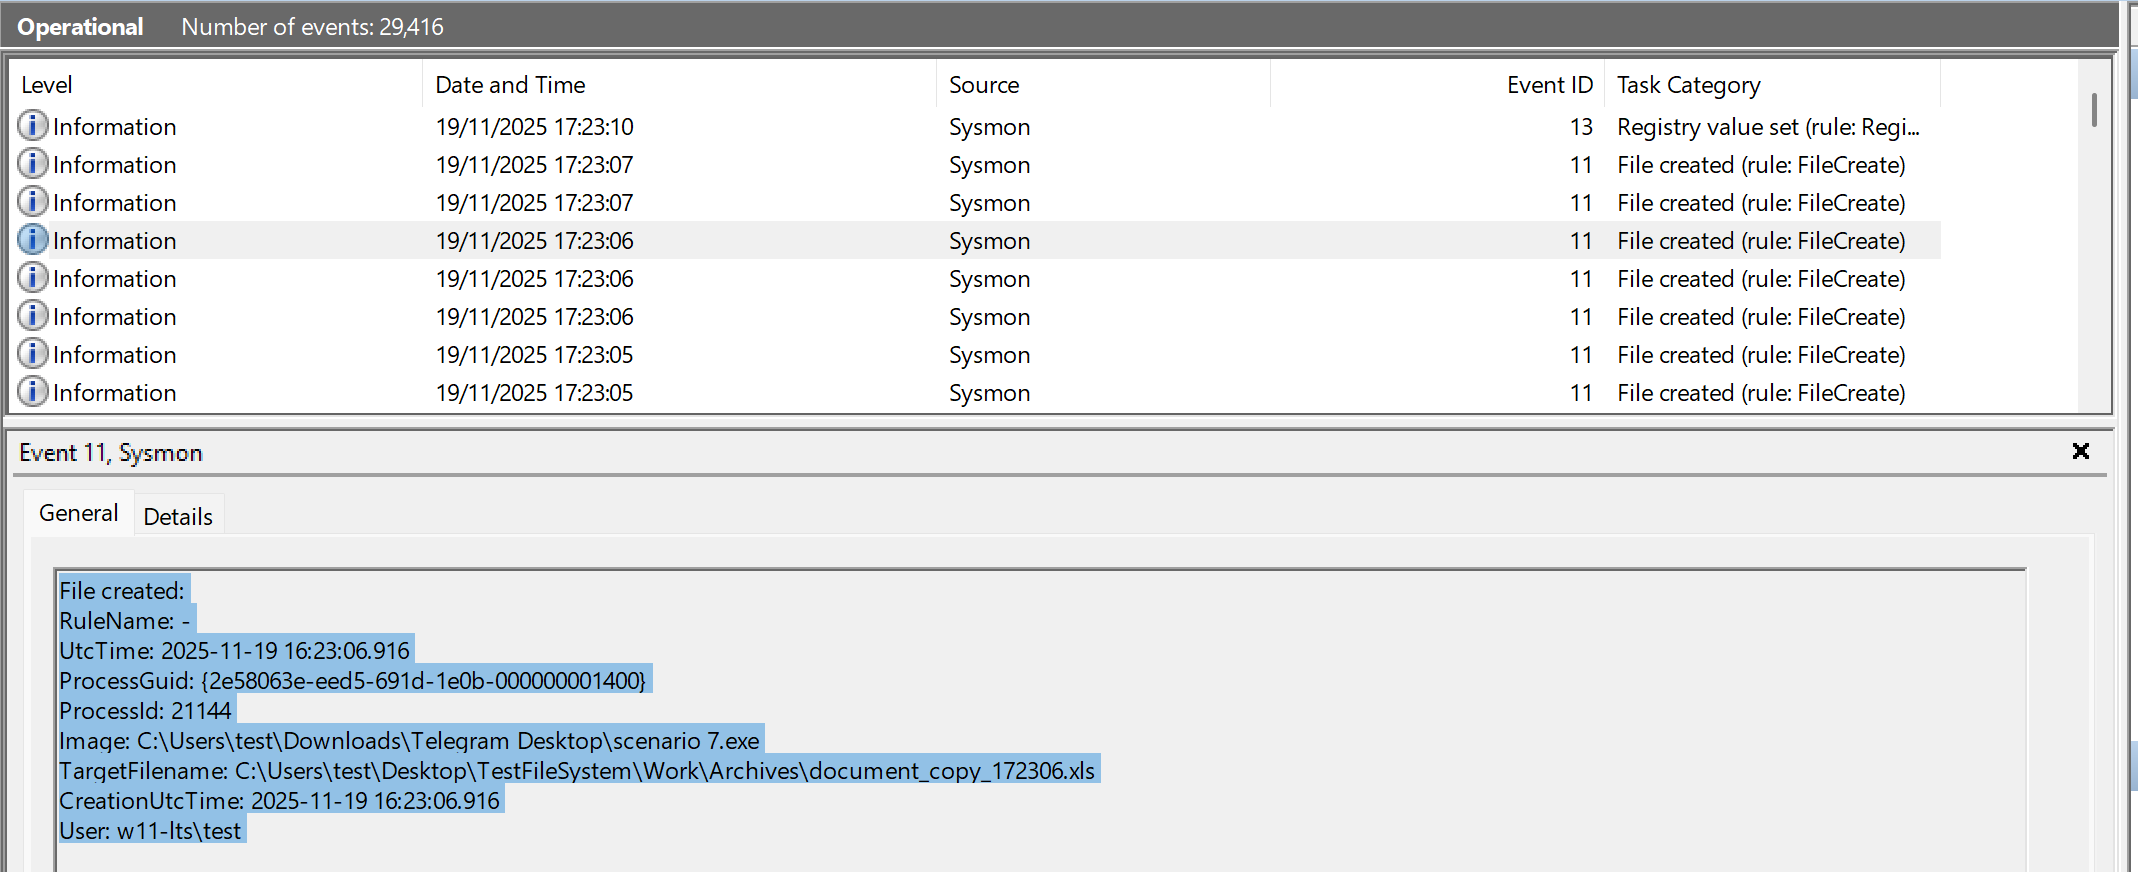Viewport: 2138px width, 872px height.
Task: Click the info icon of the bottom 17:23:05 event
Action: [33, 392]
